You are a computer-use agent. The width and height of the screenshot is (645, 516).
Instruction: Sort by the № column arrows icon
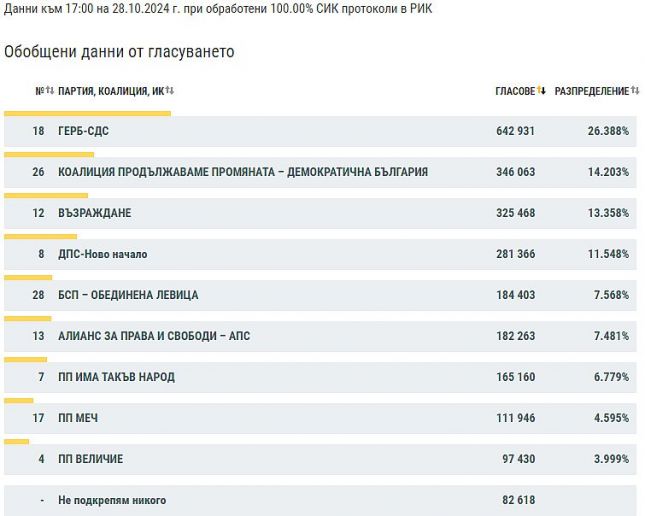click(x=50, y=90)
